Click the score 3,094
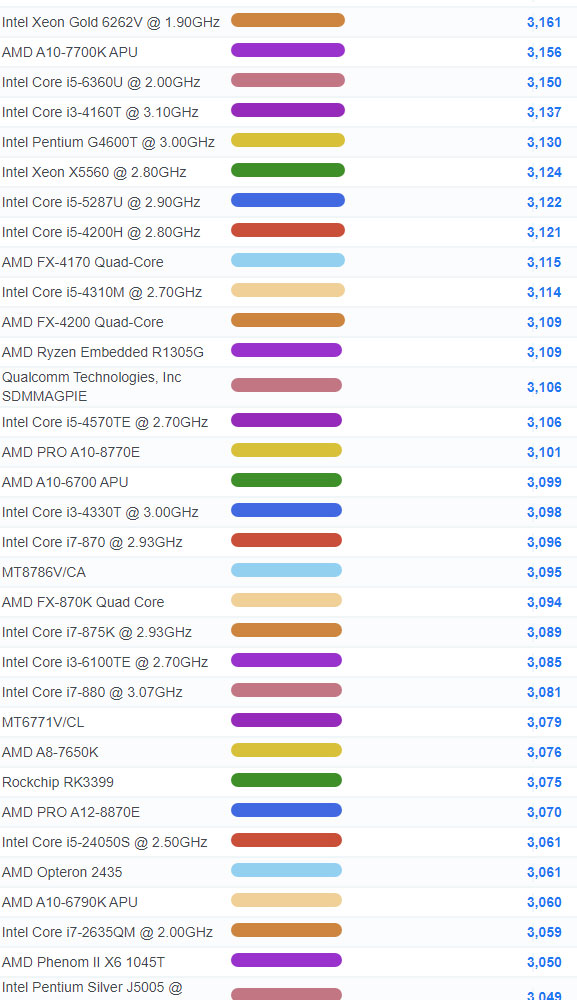 544,602
